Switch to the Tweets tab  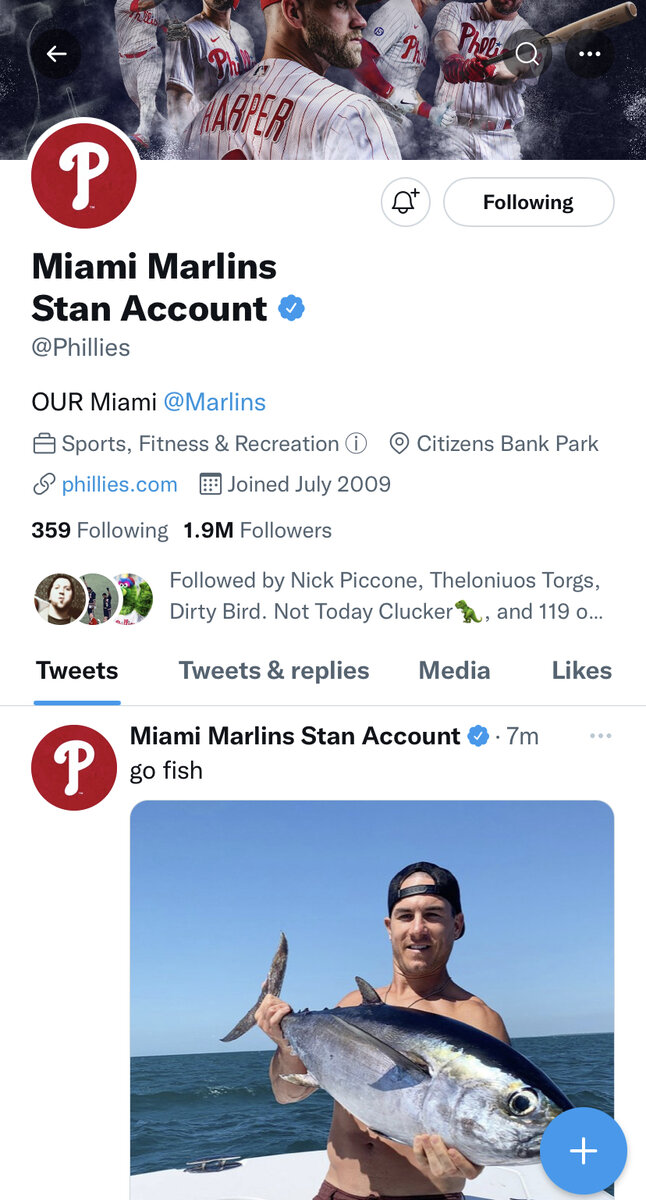pyautogui.click(x=77, y=671)
